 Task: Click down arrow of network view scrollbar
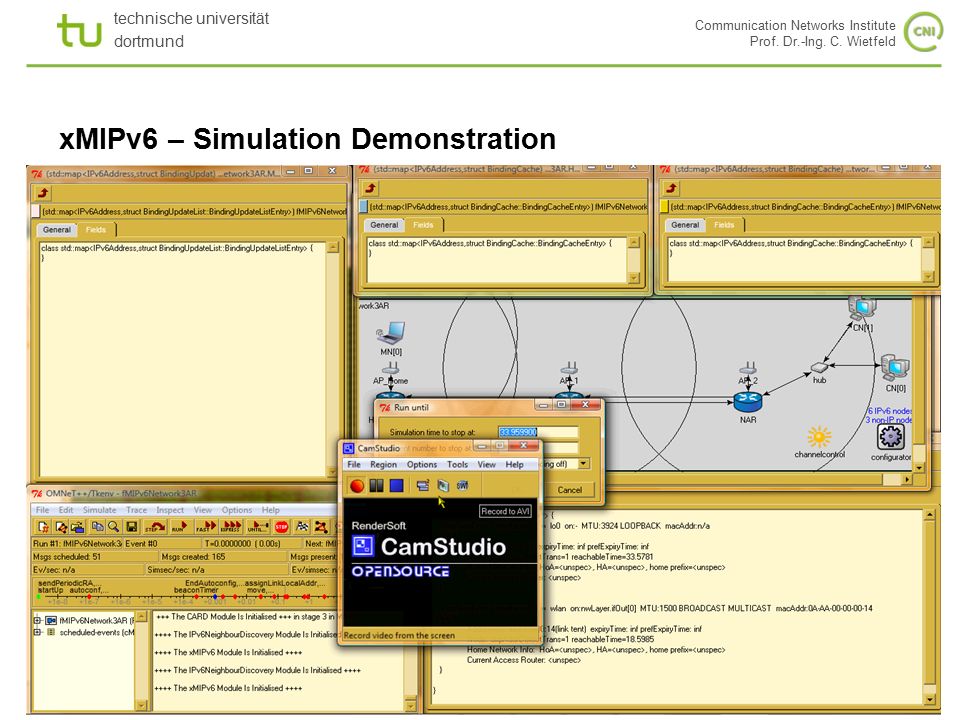(919, 468)
